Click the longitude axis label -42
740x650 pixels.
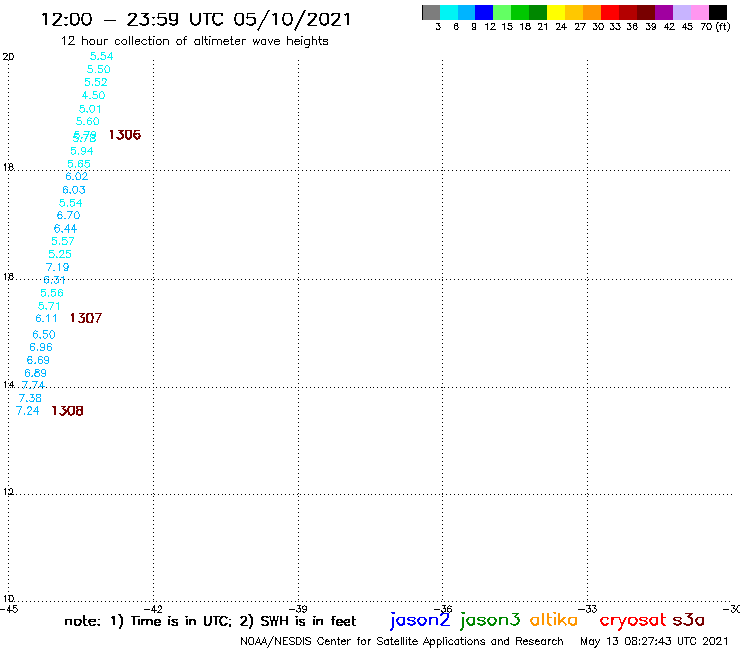pos(153,609)
